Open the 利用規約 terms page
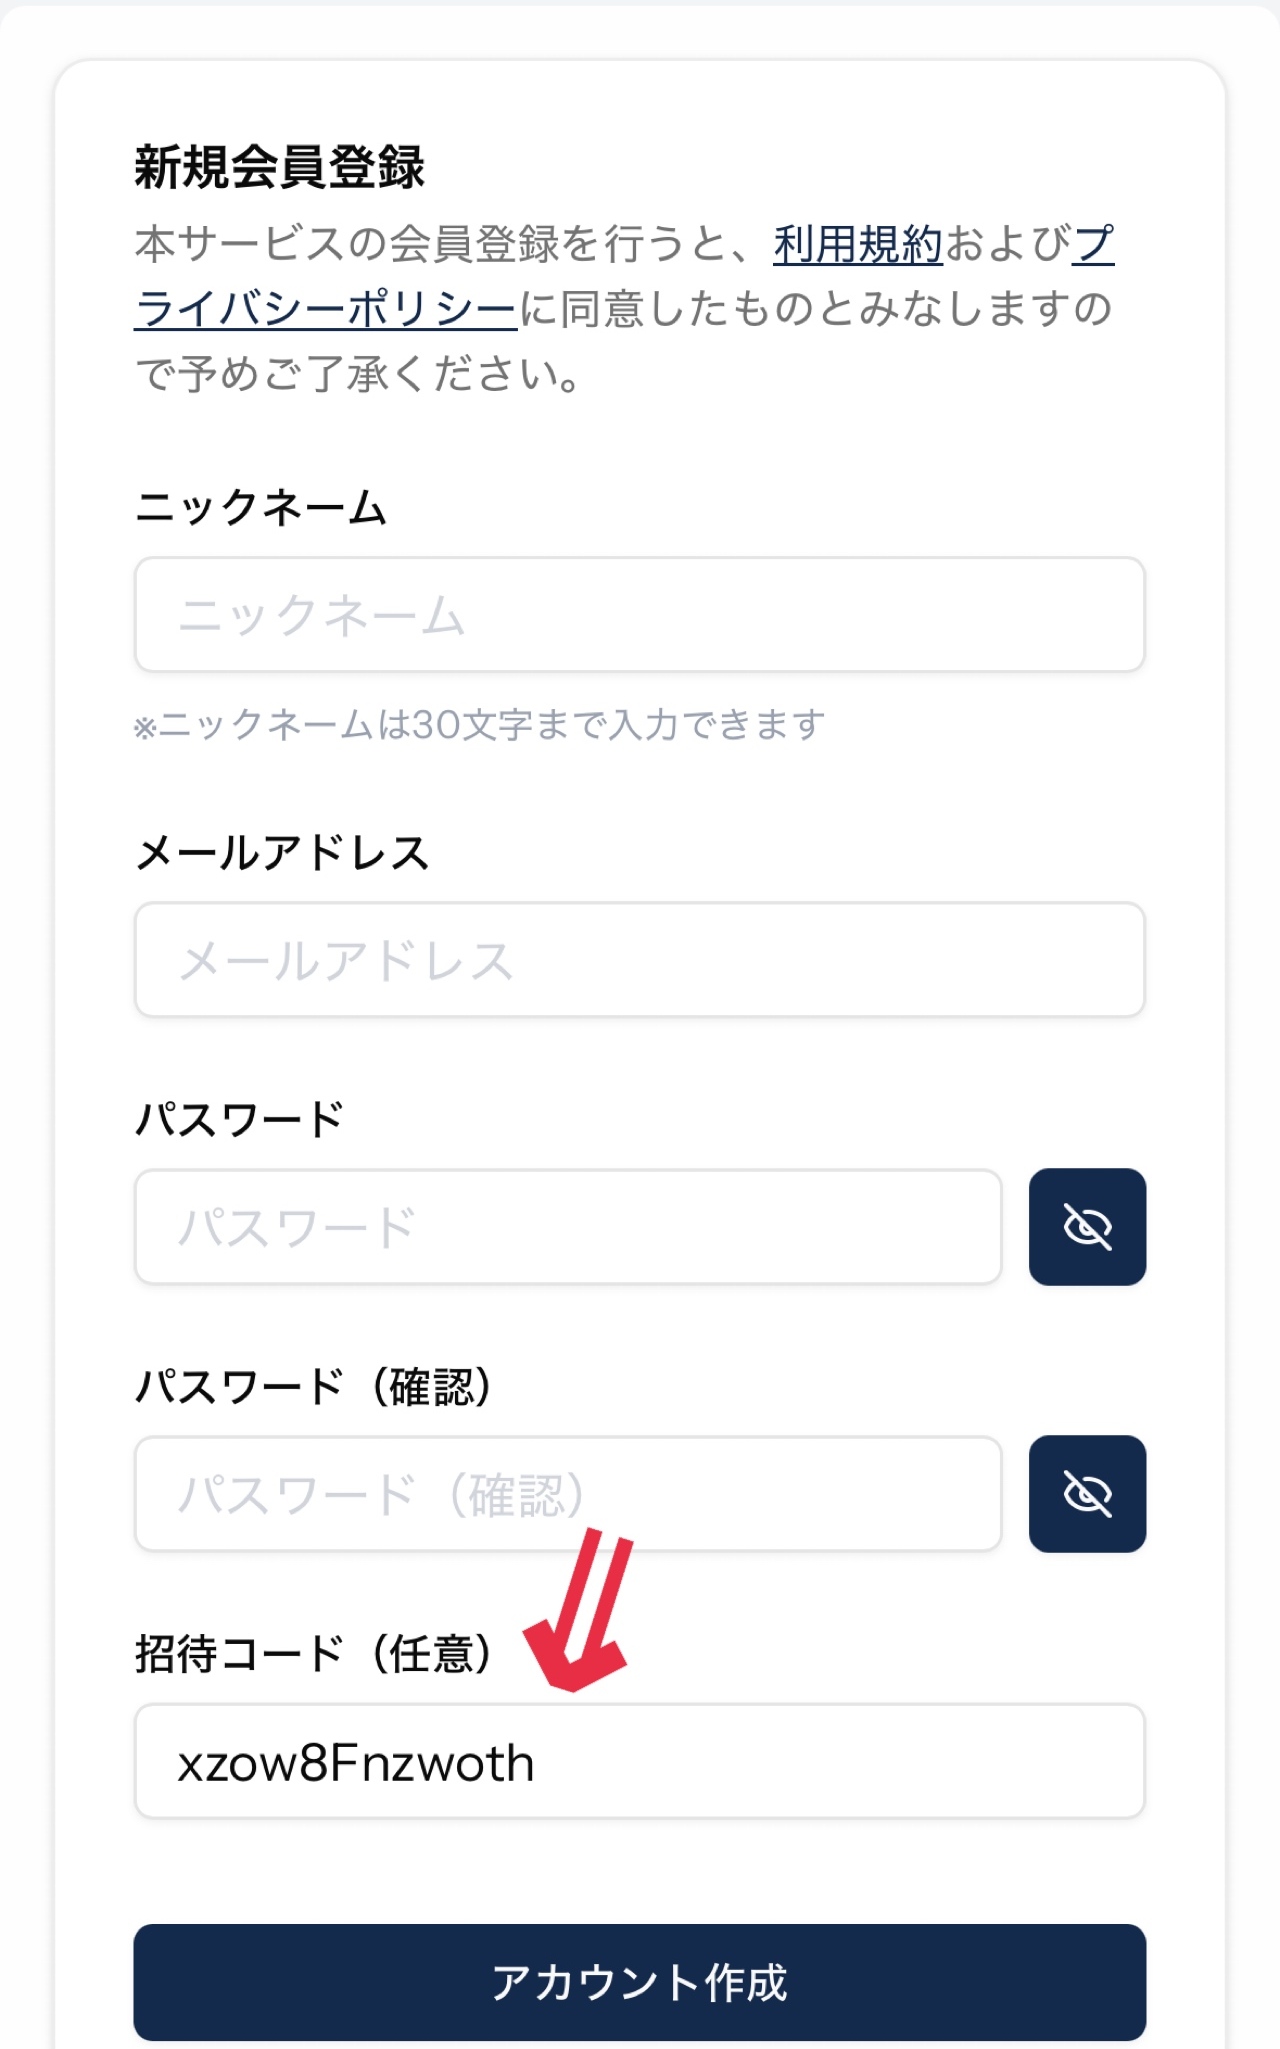The height and width of the screenshot is (2049, 1280). click(x=855, y=243)
